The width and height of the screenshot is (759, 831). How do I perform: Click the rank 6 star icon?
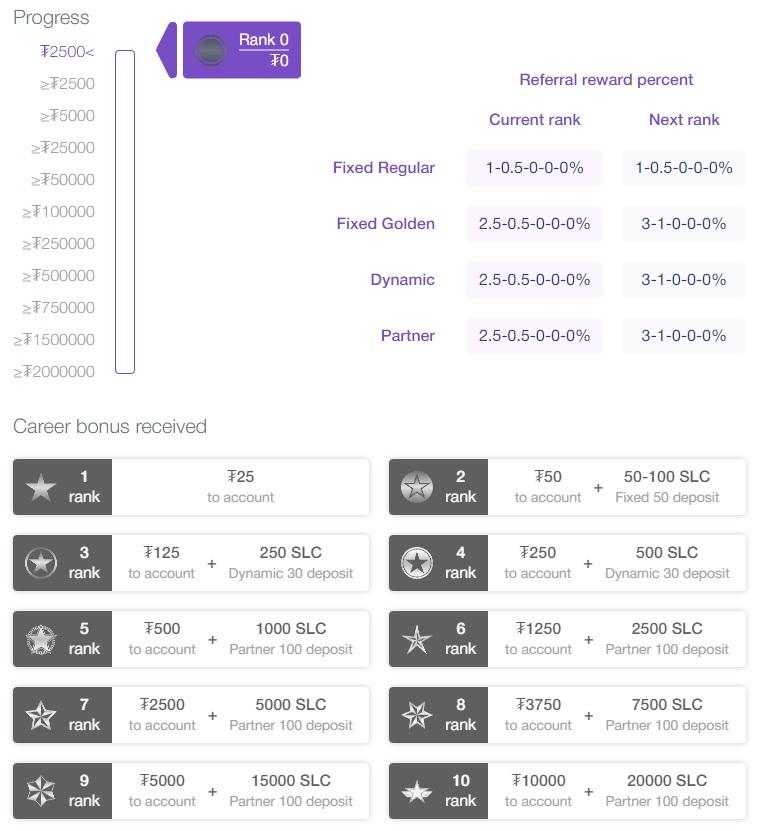click(417, 639)
